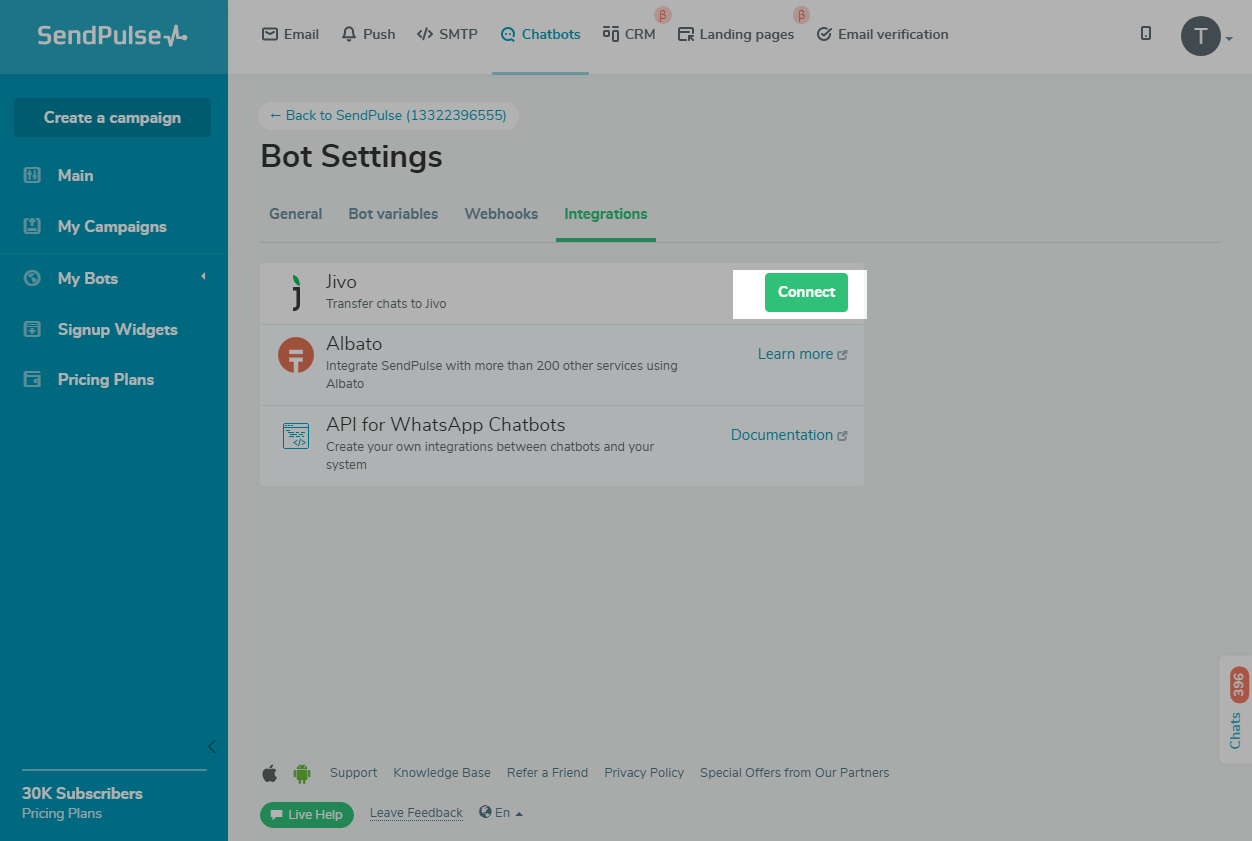
Task: Click the mobile device icon in header
Action: coord(1146,34)
